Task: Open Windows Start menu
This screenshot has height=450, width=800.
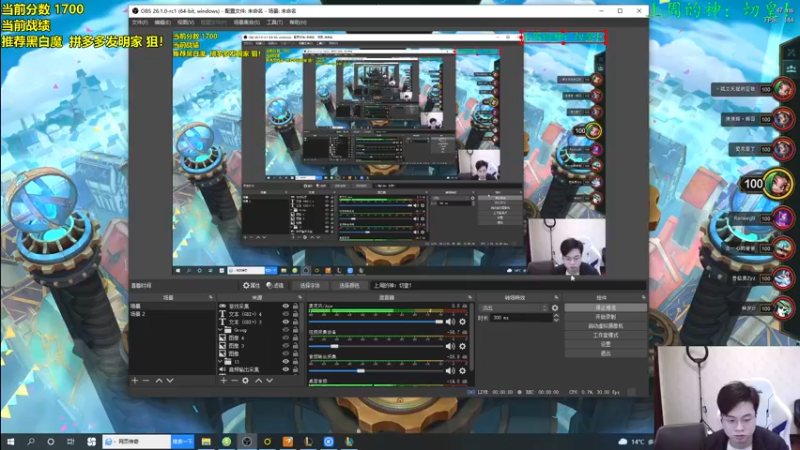Action: coord(10,441)
